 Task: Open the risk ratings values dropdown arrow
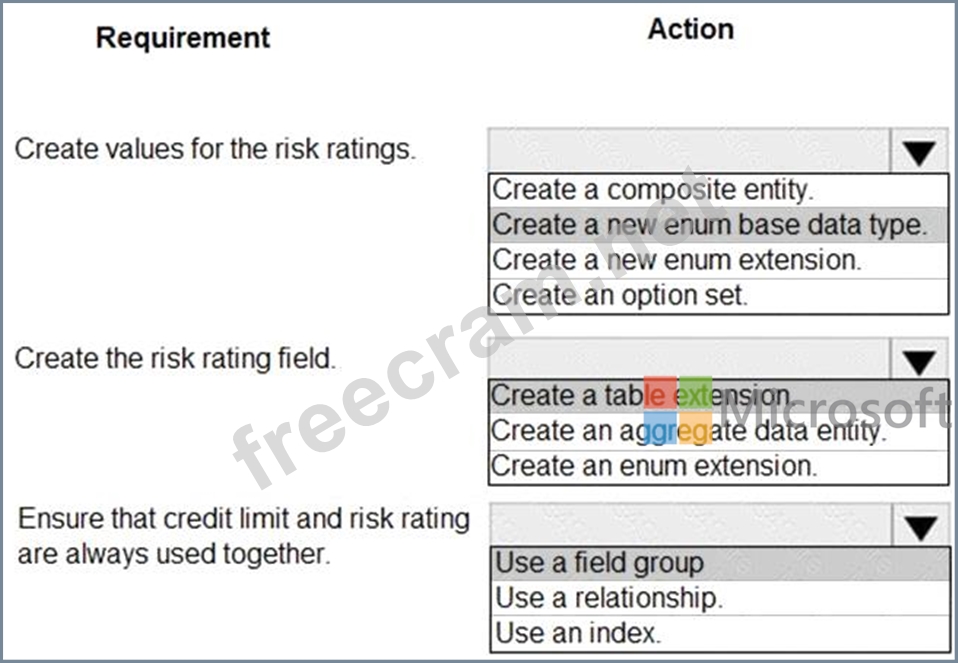pyautogui.click(x=920, y=151)
